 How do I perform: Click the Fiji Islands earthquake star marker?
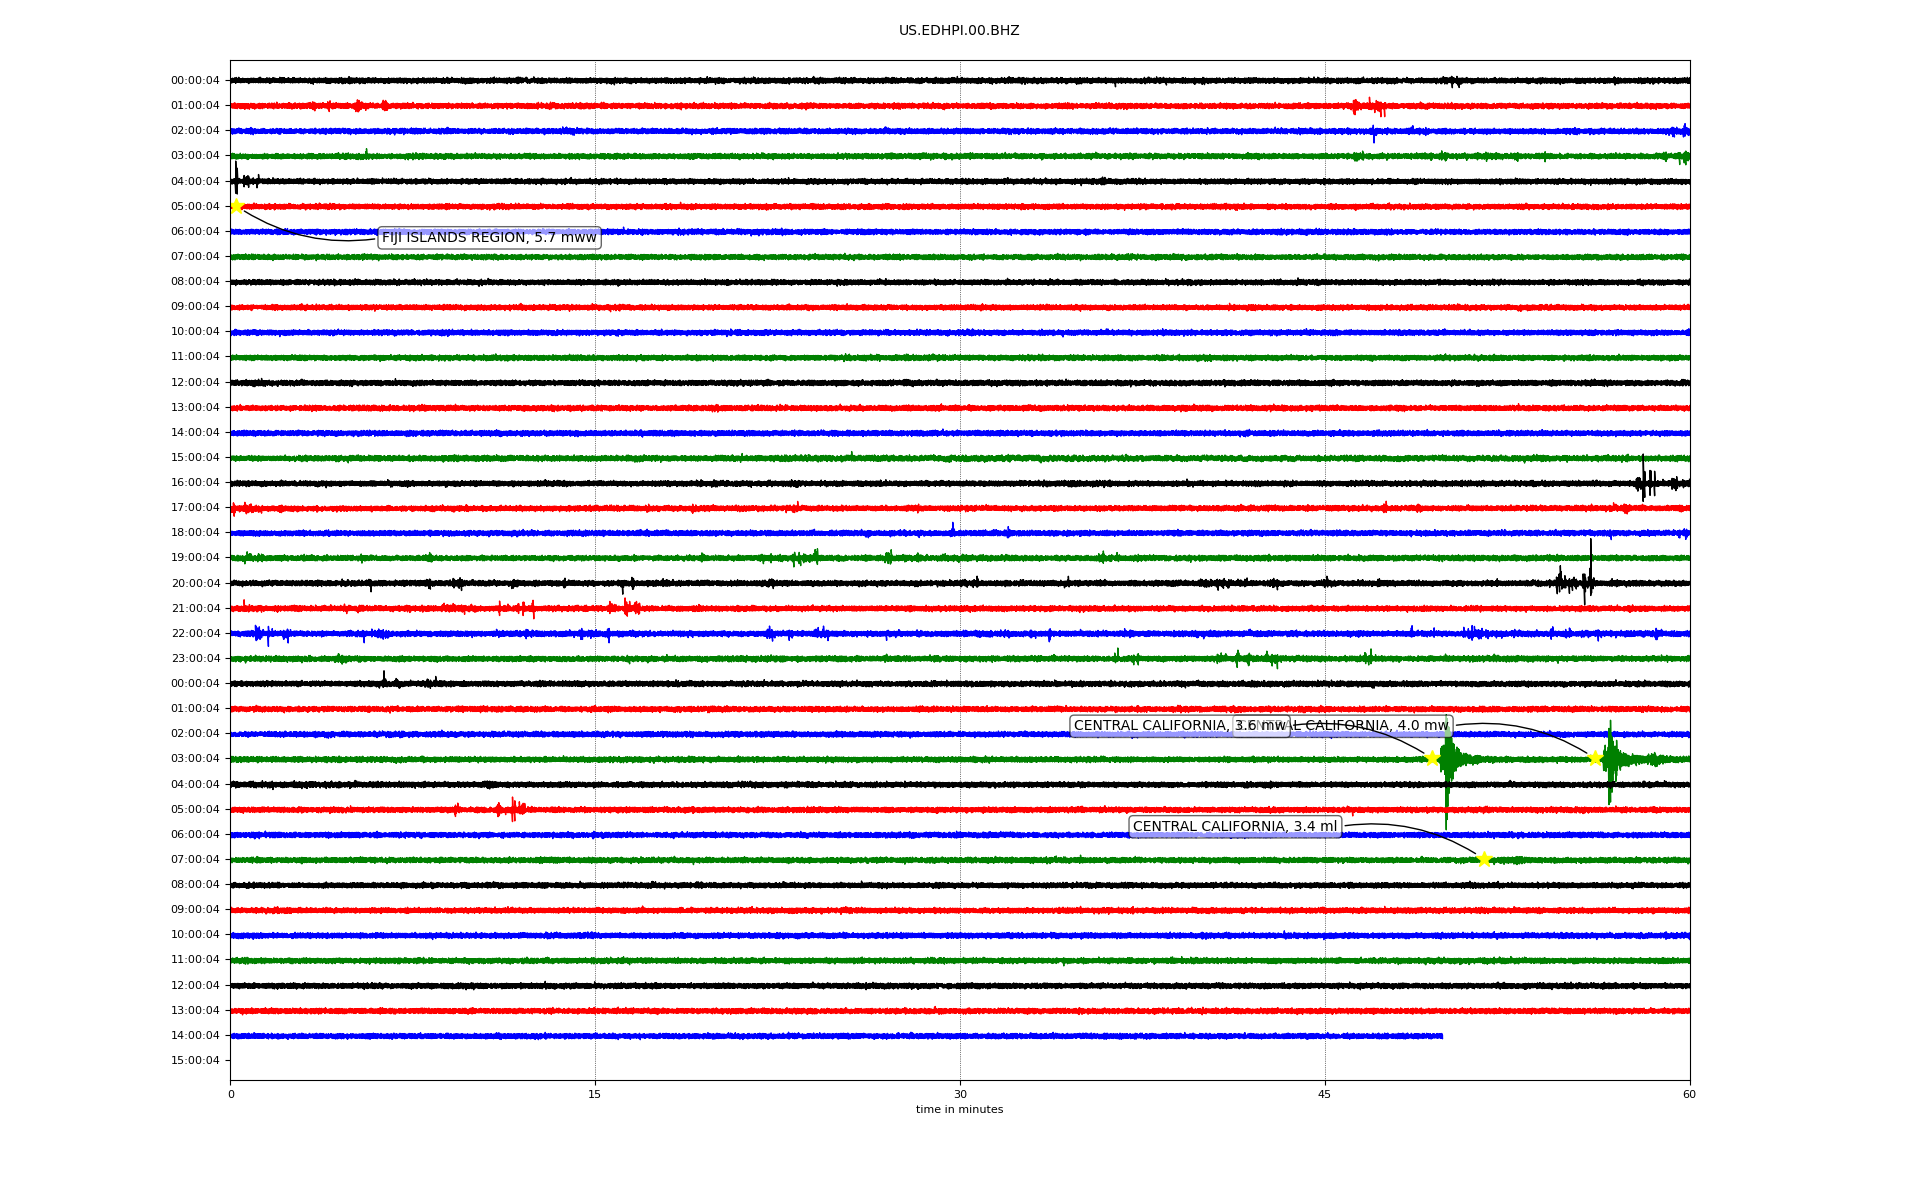coord(236,206)
